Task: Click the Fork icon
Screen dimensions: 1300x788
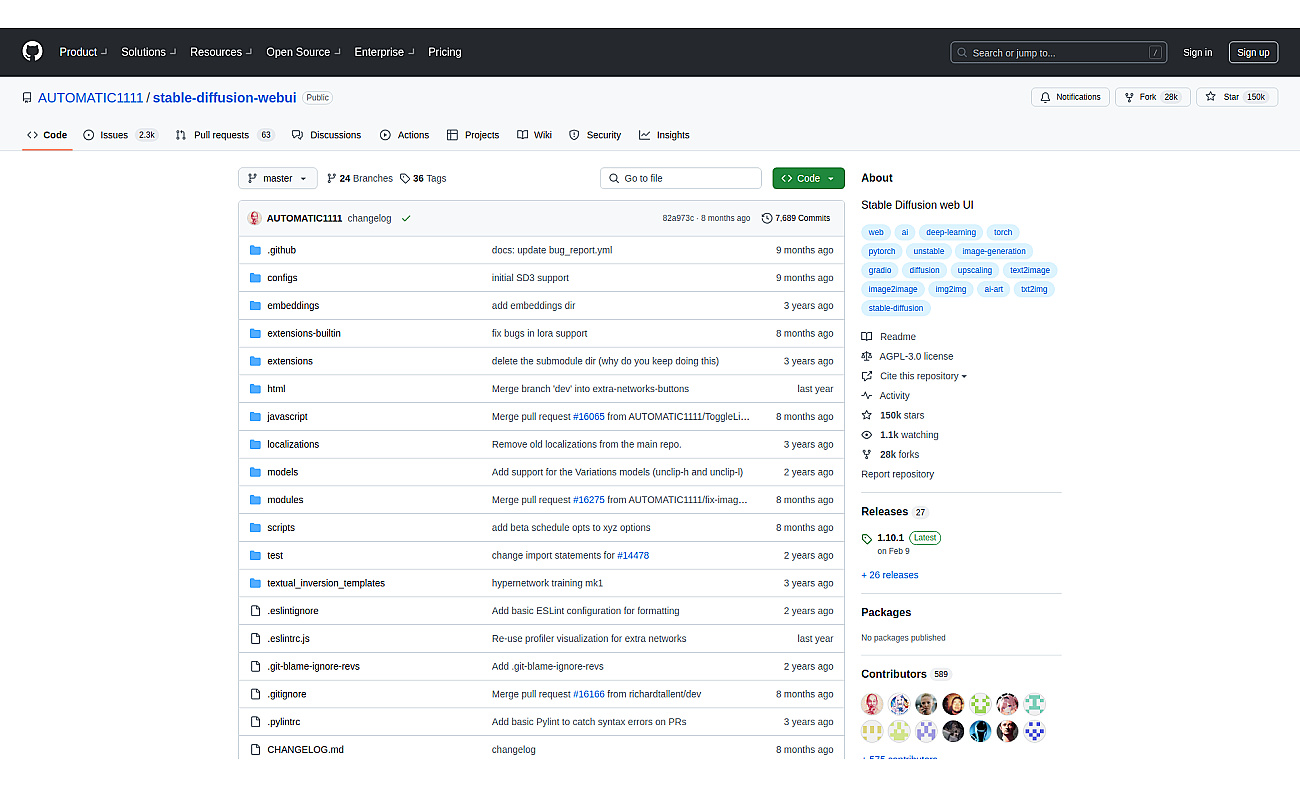Action: pyautogui.click(x=1129, y=97)
